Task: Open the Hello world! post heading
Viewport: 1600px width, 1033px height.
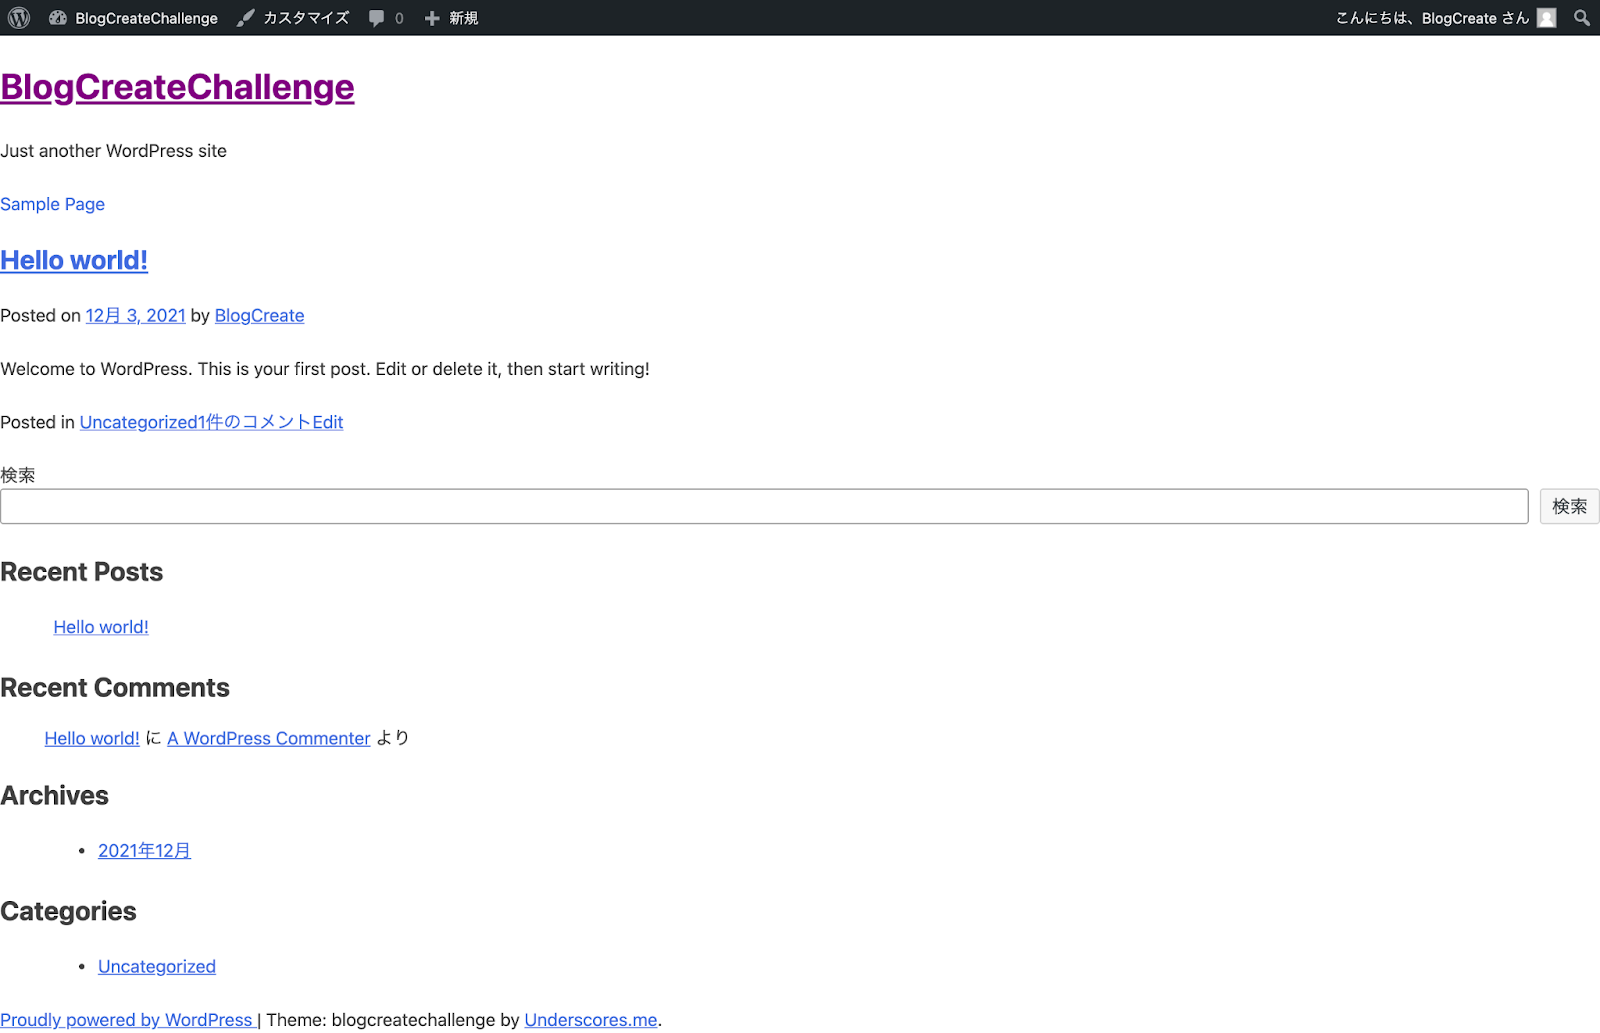Action: tap(74, 260)
